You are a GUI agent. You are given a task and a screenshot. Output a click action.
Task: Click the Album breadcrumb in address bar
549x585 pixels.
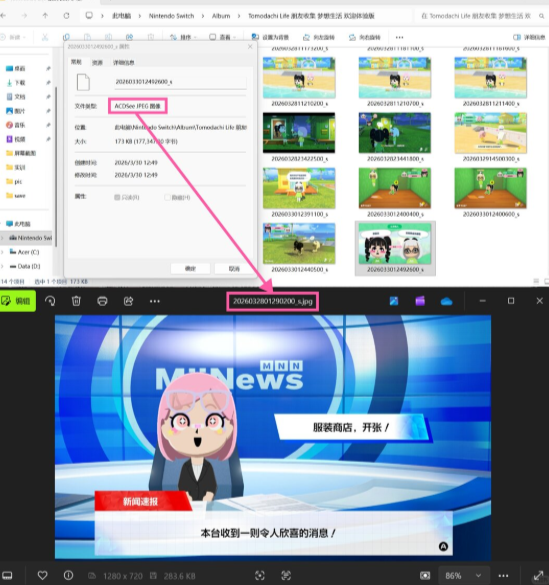click(221, 16)
